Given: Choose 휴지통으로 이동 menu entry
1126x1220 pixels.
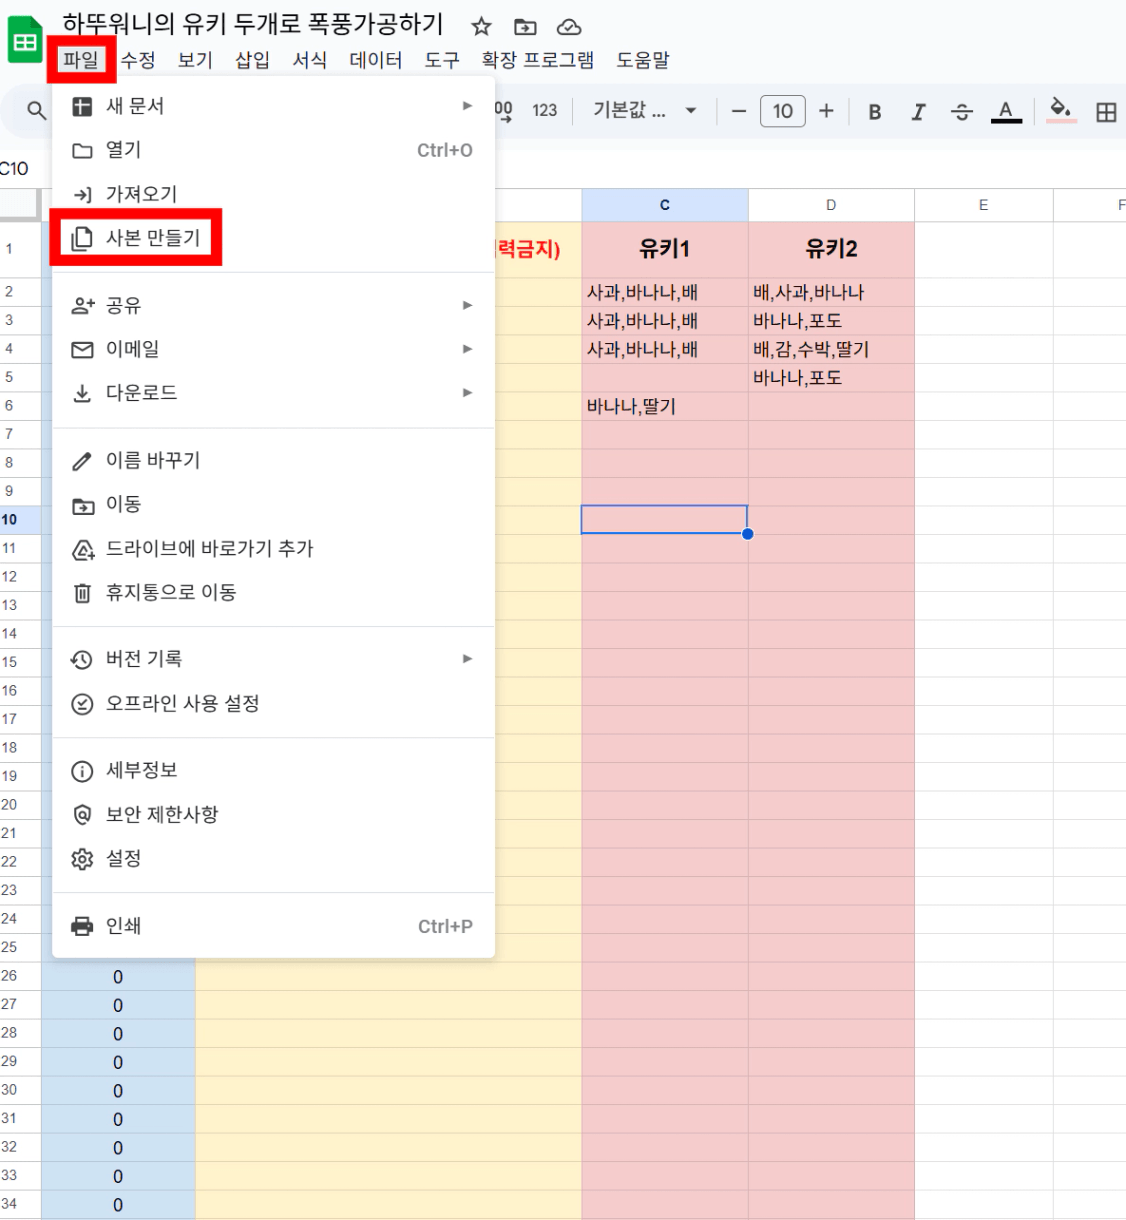Looking at the screenshot, I should (171, 593).
